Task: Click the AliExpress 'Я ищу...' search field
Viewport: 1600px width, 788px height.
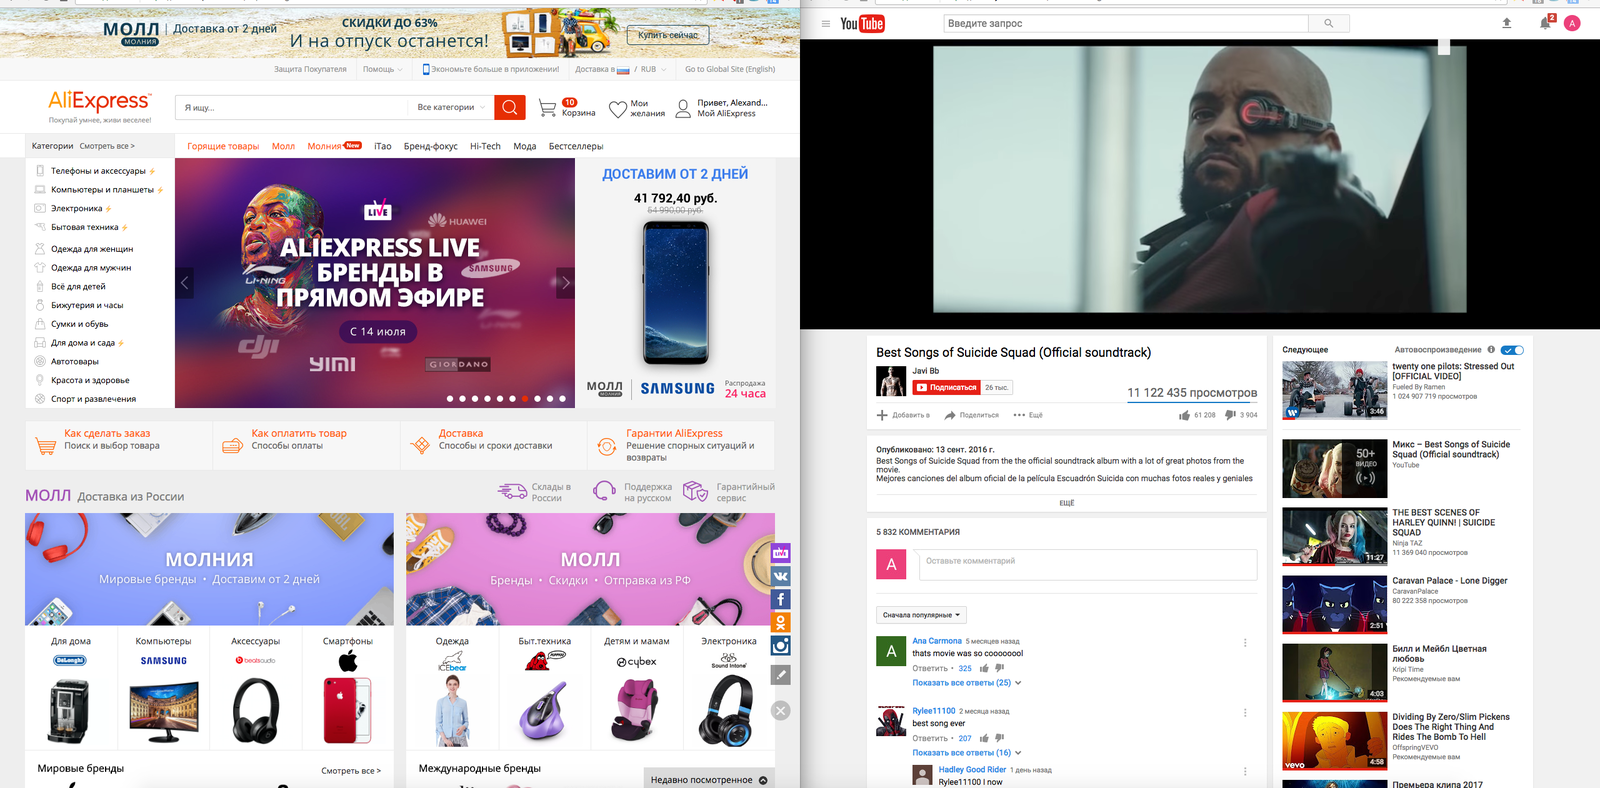Action: (x=292, y=107)
